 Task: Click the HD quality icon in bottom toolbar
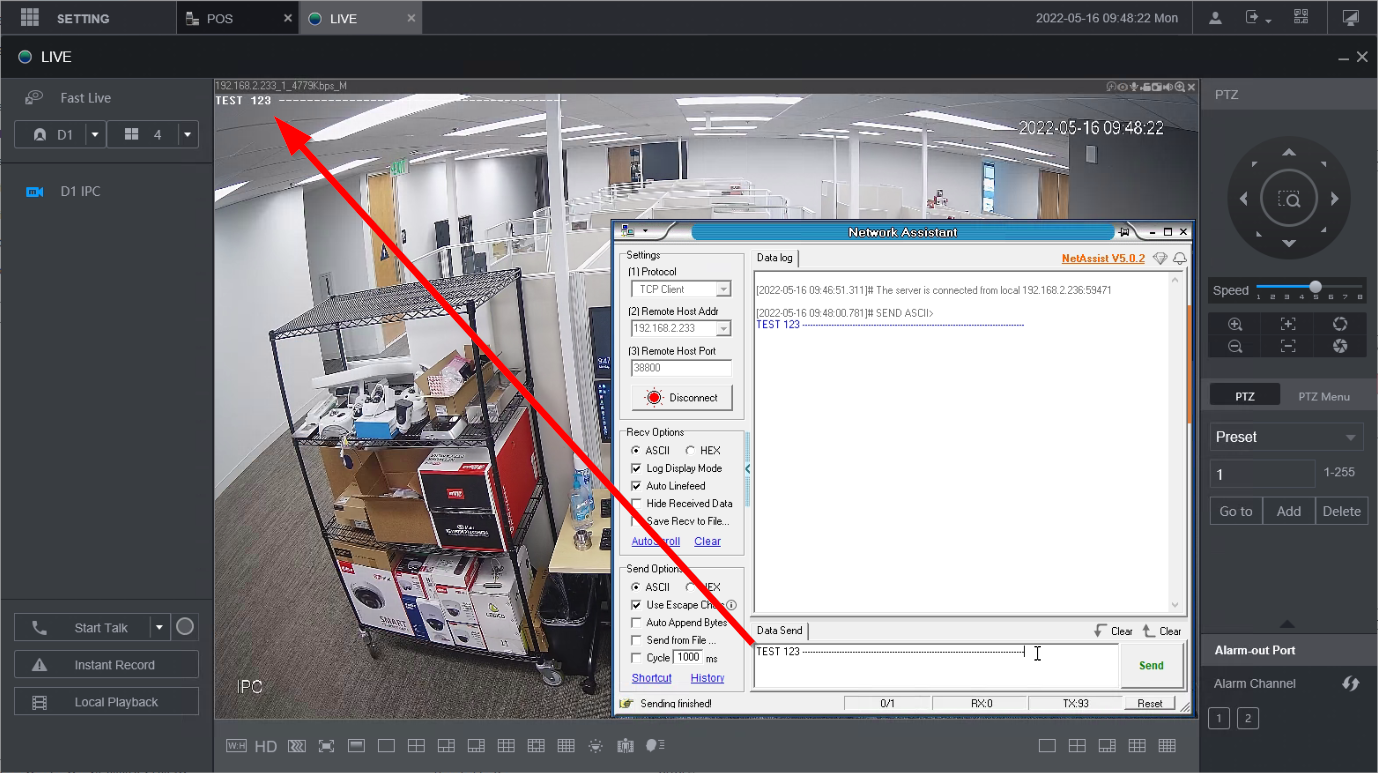(x=265, y=746)
